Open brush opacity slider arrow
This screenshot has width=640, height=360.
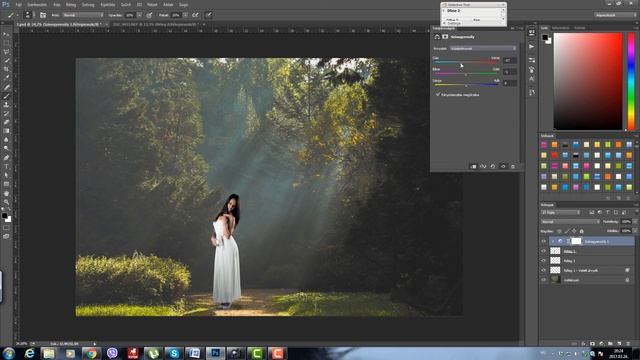[x=140, y=15]
